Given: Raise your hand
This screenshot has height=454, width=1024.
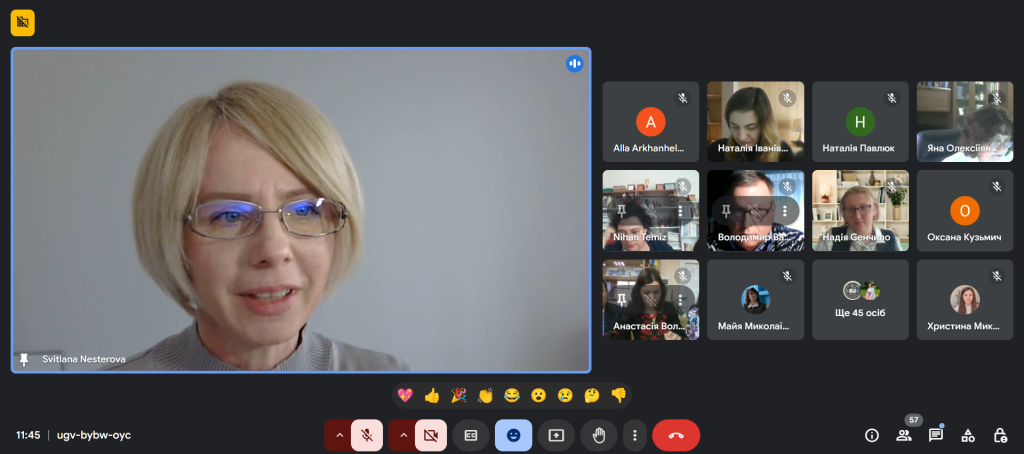Looking at the screenshot, I should [x=599, y=435].
